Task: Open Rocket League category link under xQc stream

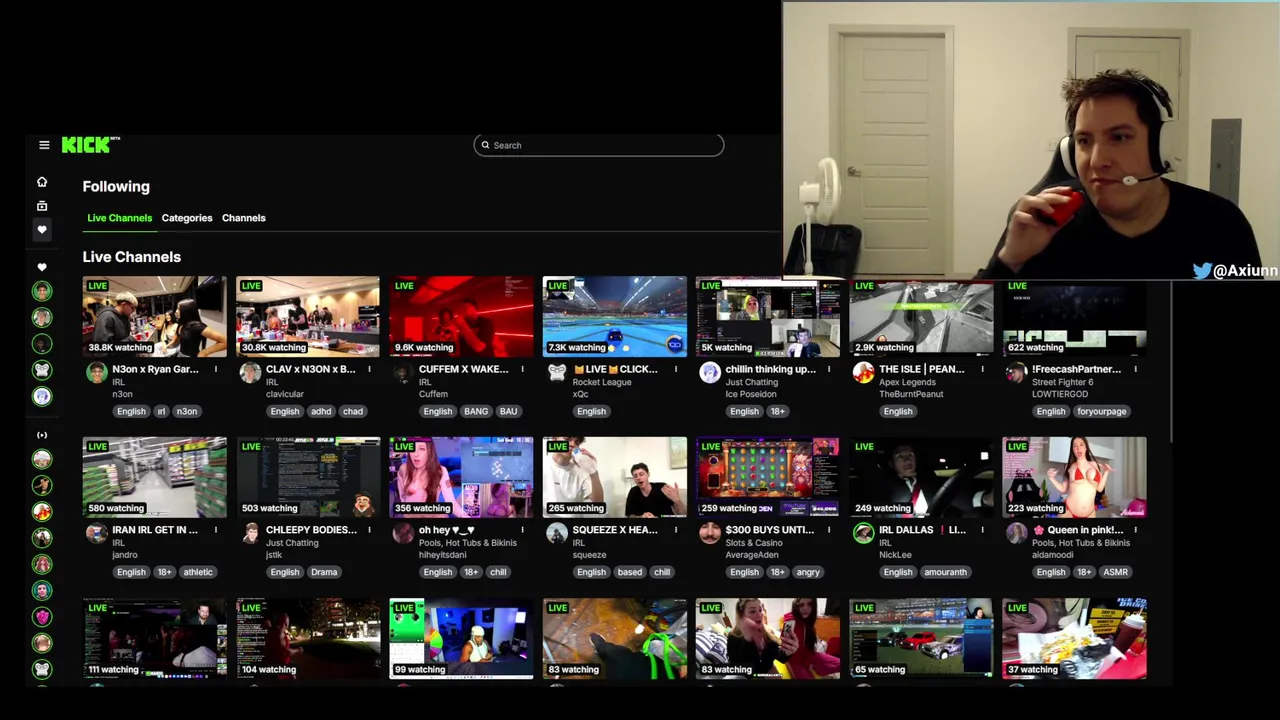Action: (x=602, y=382)
